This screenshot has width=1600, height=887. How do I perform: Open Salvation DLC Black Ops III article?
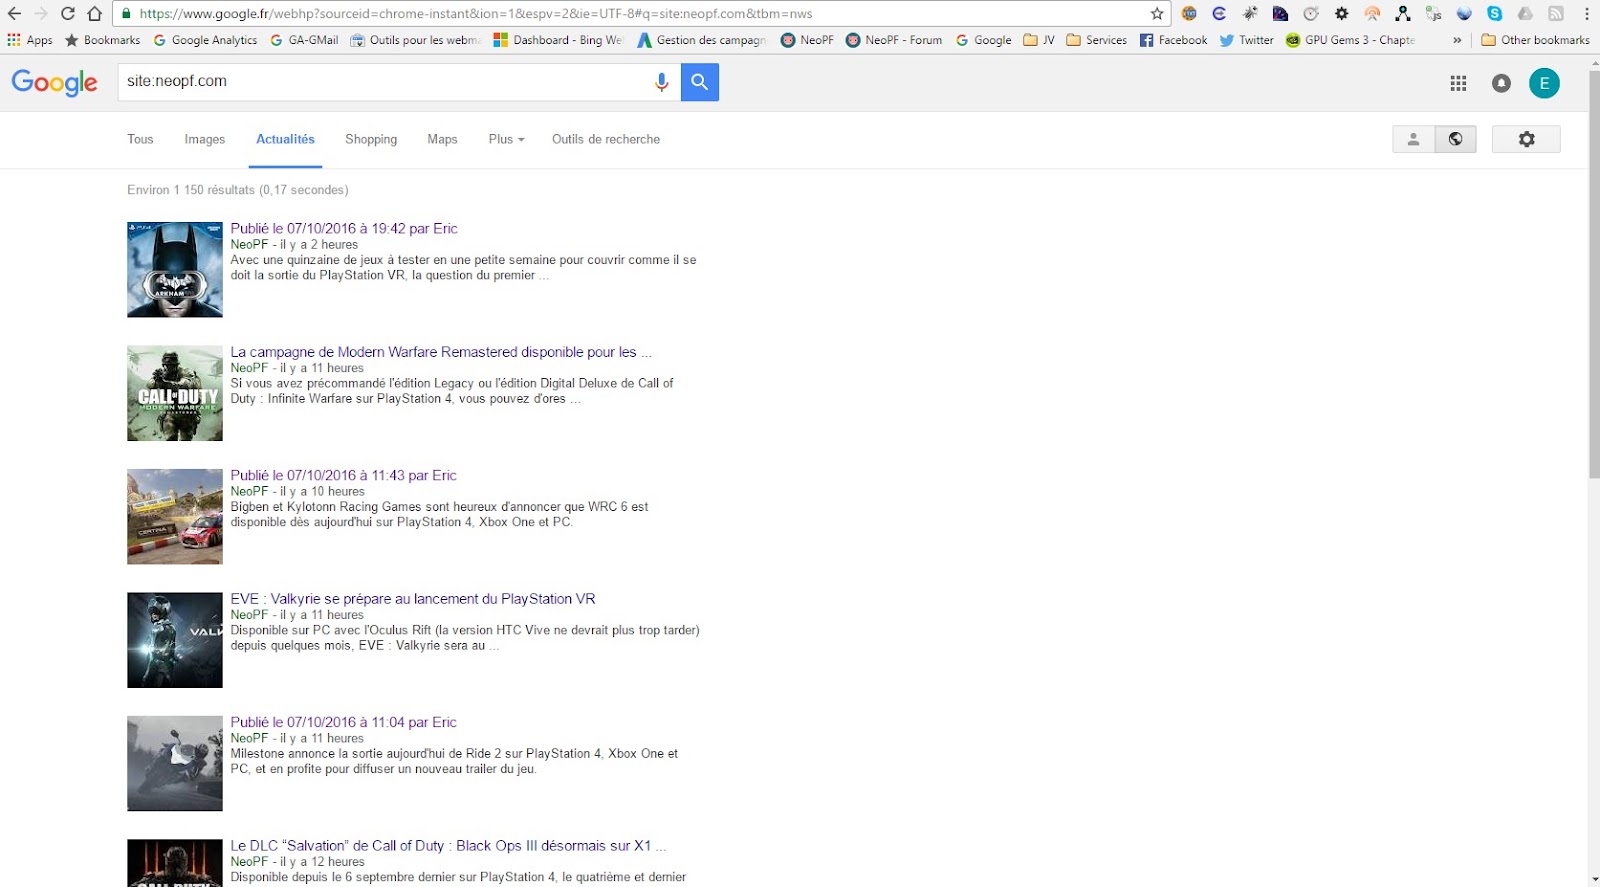[x=448, y=846]
